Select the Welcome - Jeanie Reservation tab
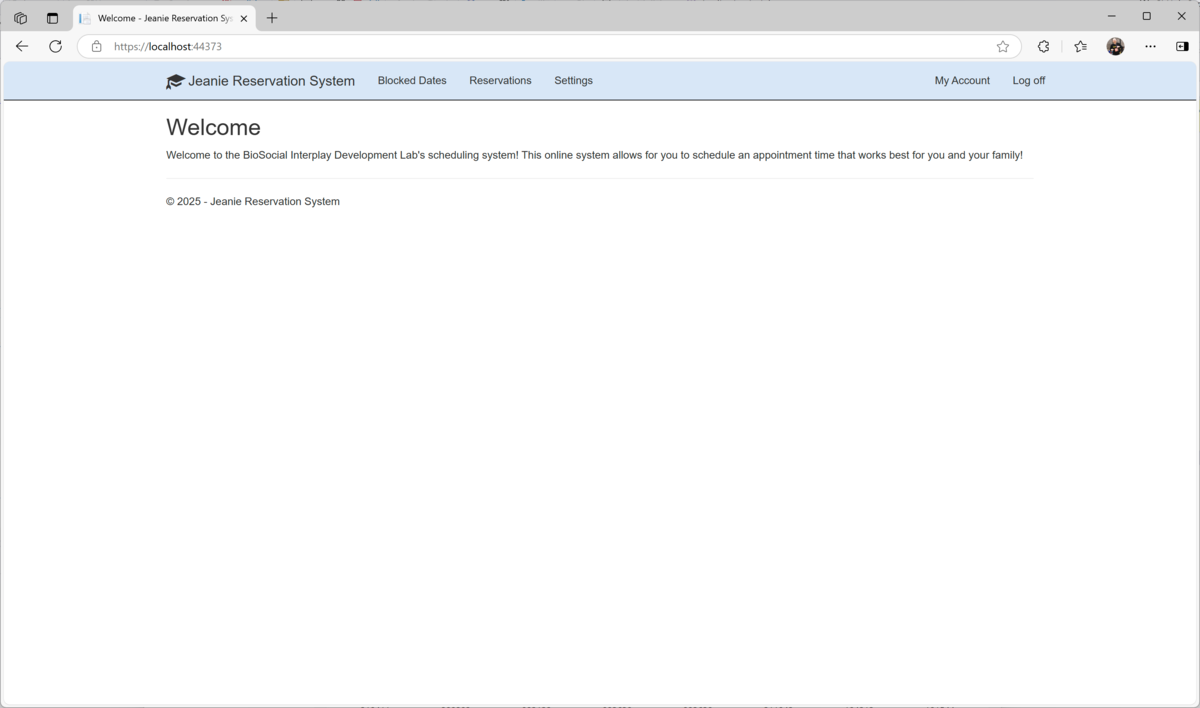The image size is (1200, 708). [x=164, y=18]
